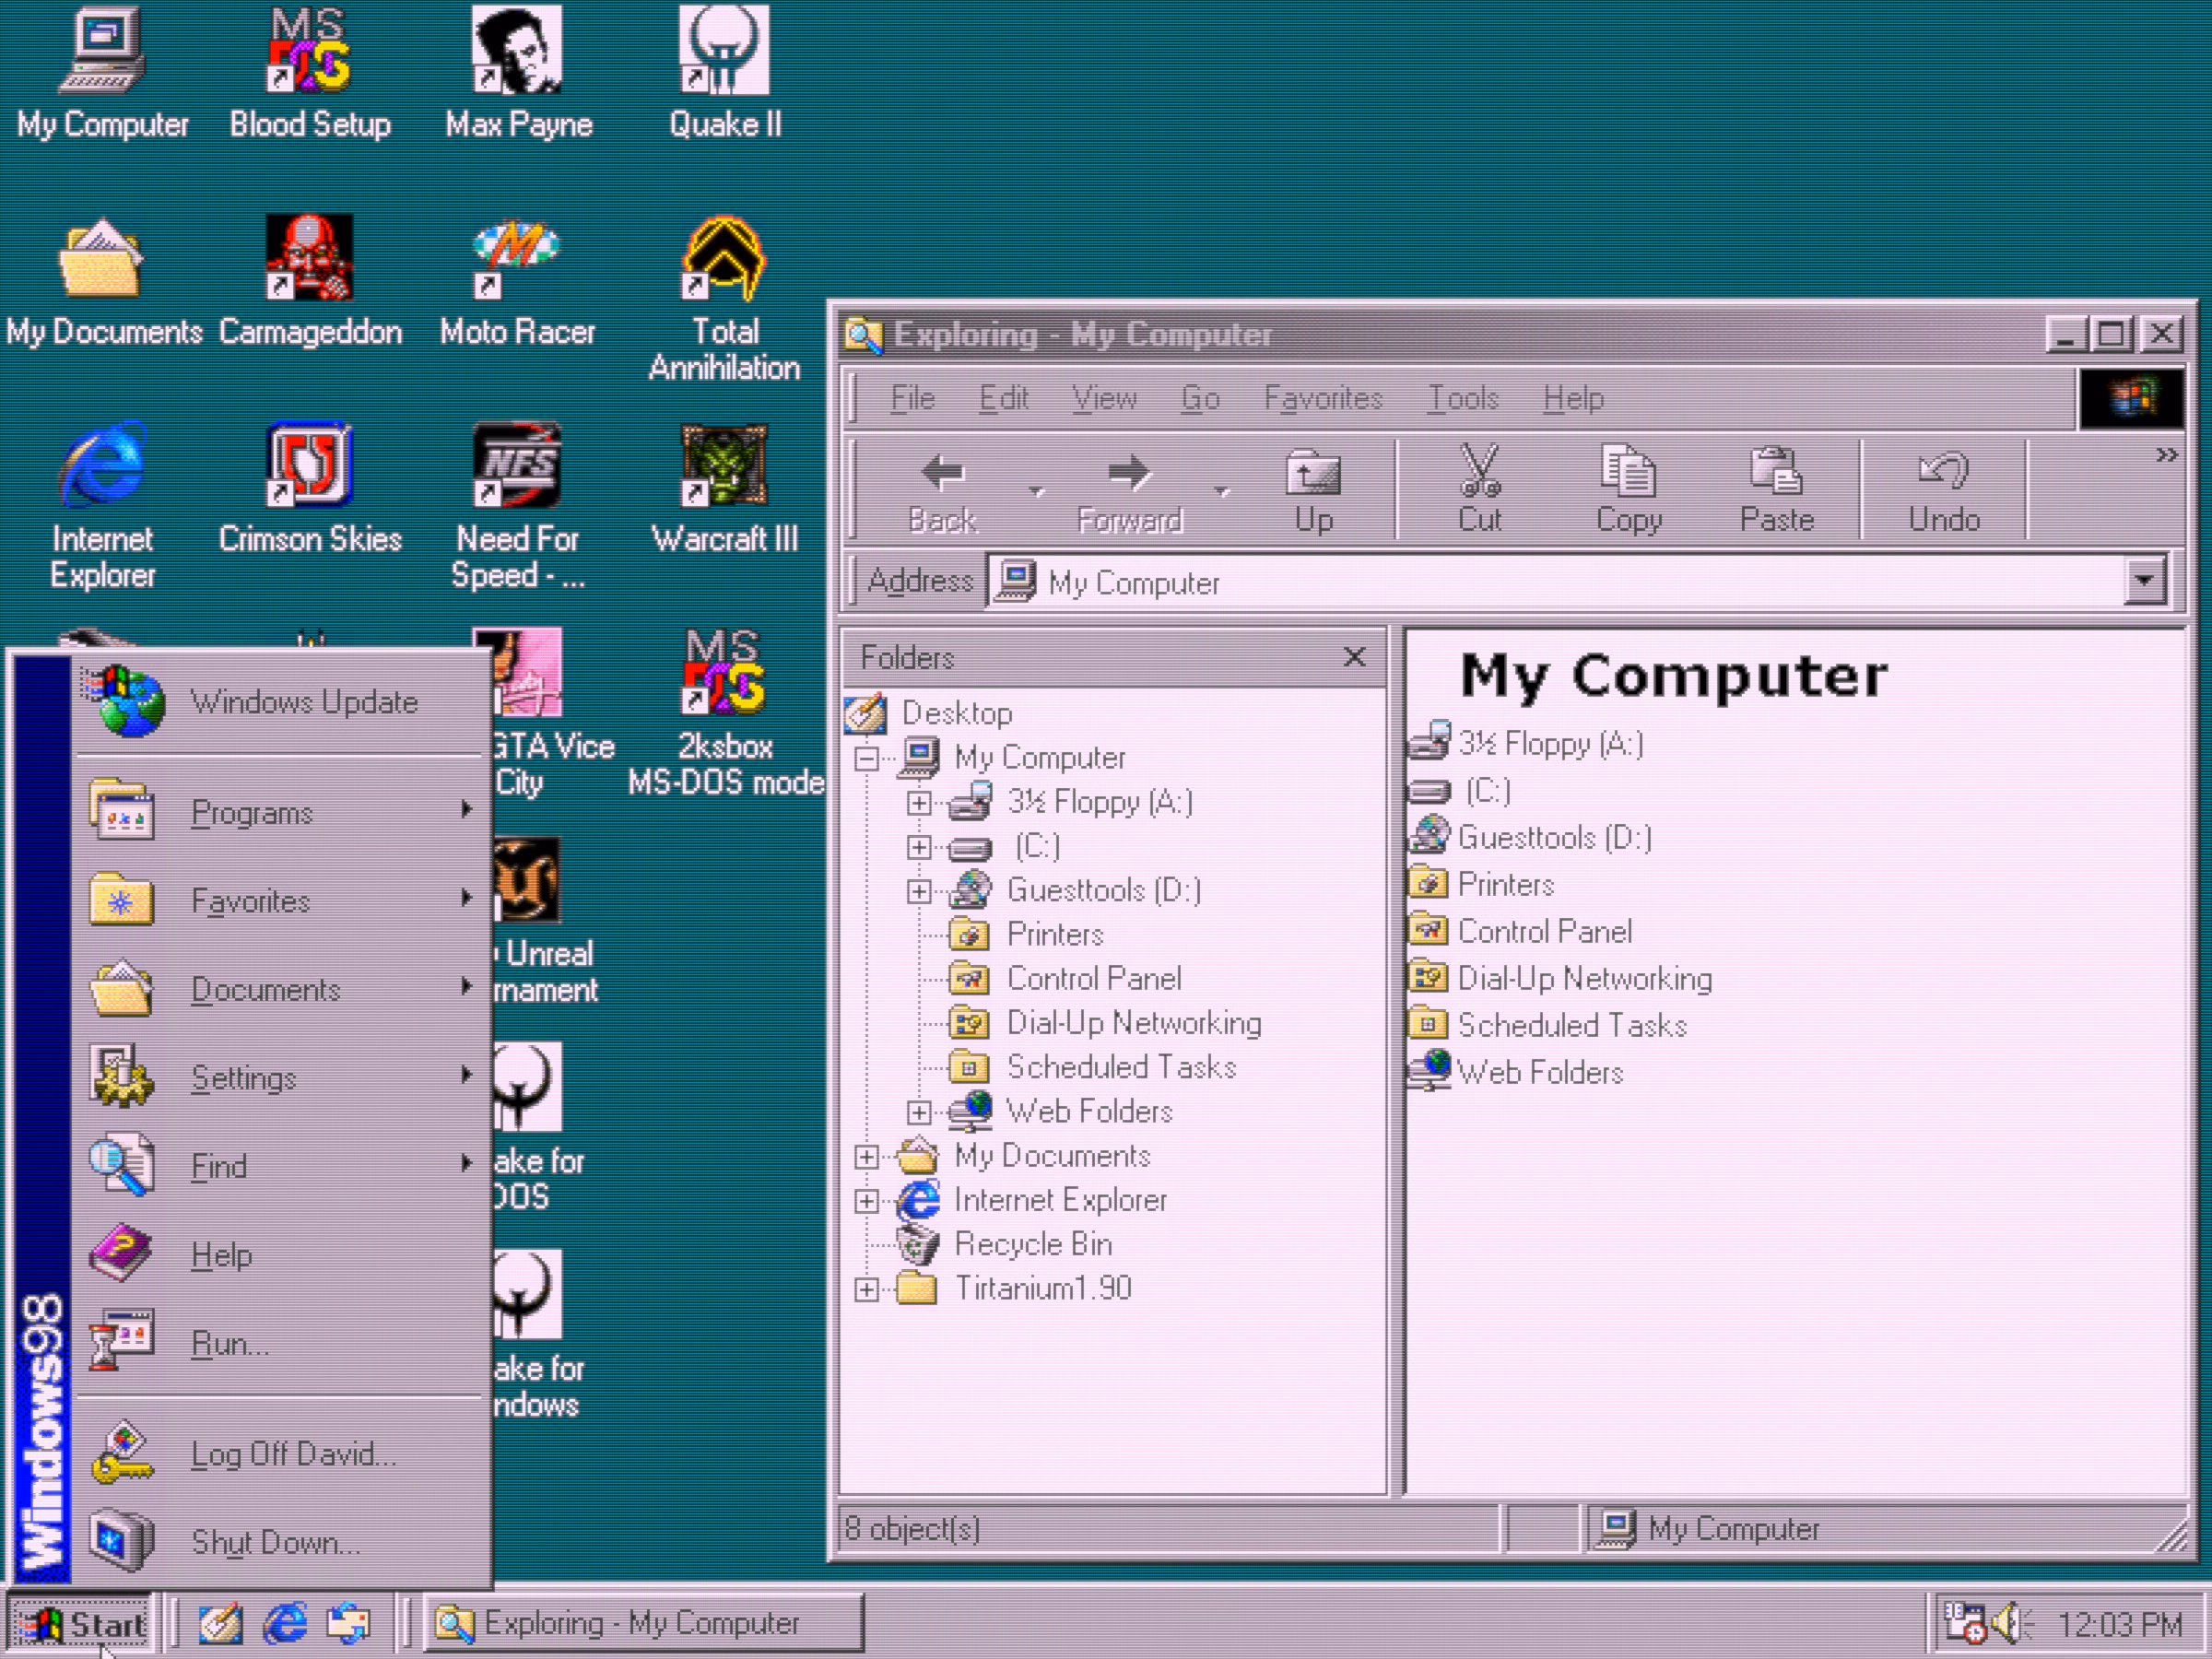The height and width of the screenshot is (1659, 2212).
Task: Open the View menu
Action: [x=1104, y=398]
